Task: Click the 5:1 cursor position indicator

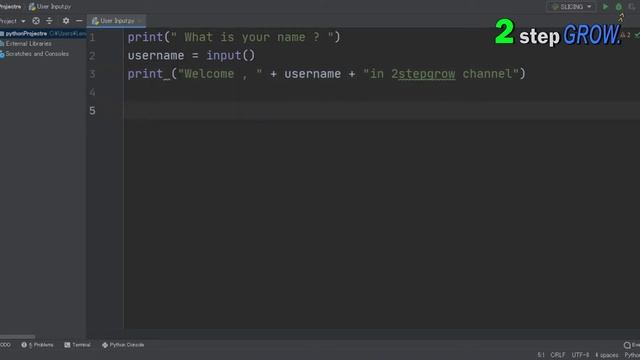Action: [x=541, y=355]
